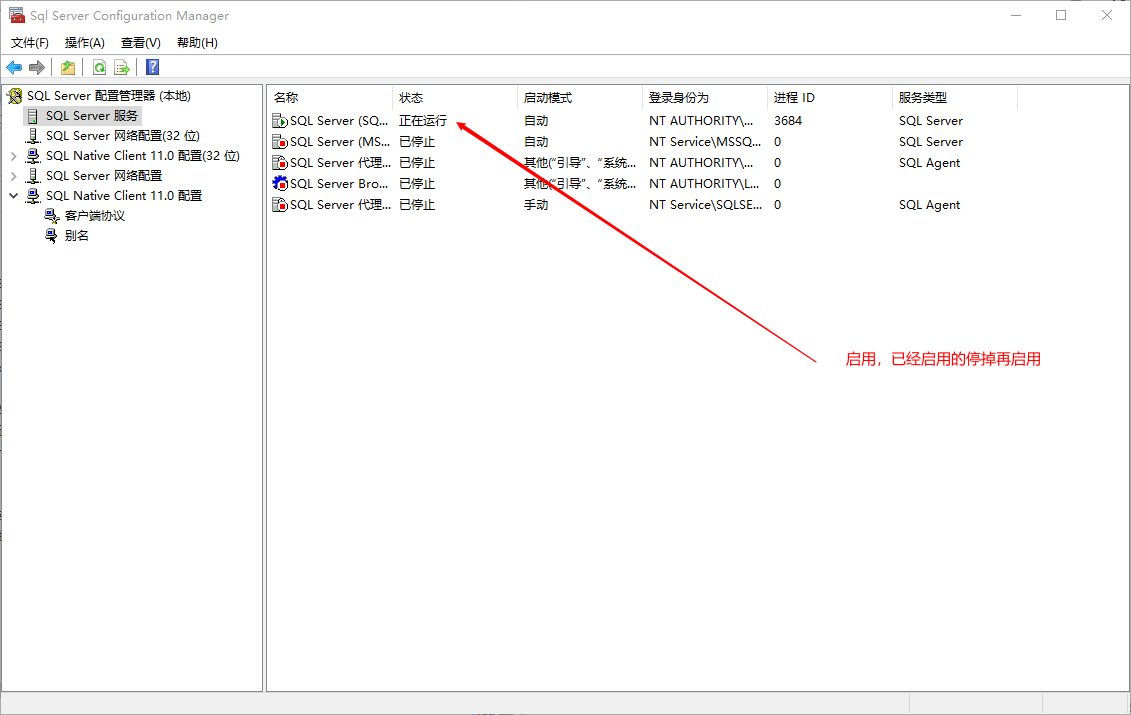Screen dimensions: 1131x715
Task: Click the NT AUTHORITY\L... login cell
Action: click(703, 184)
